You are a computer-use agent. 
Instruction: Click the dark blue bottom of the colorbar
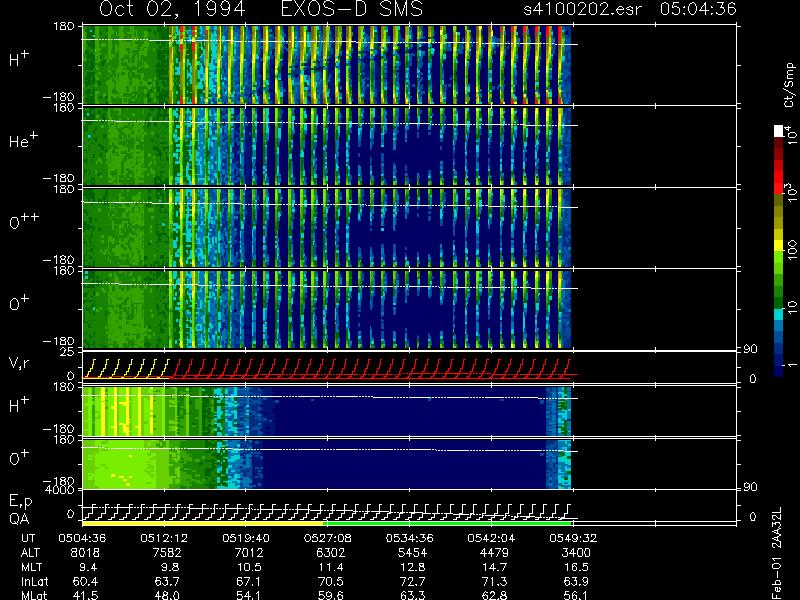coord(779,370)
